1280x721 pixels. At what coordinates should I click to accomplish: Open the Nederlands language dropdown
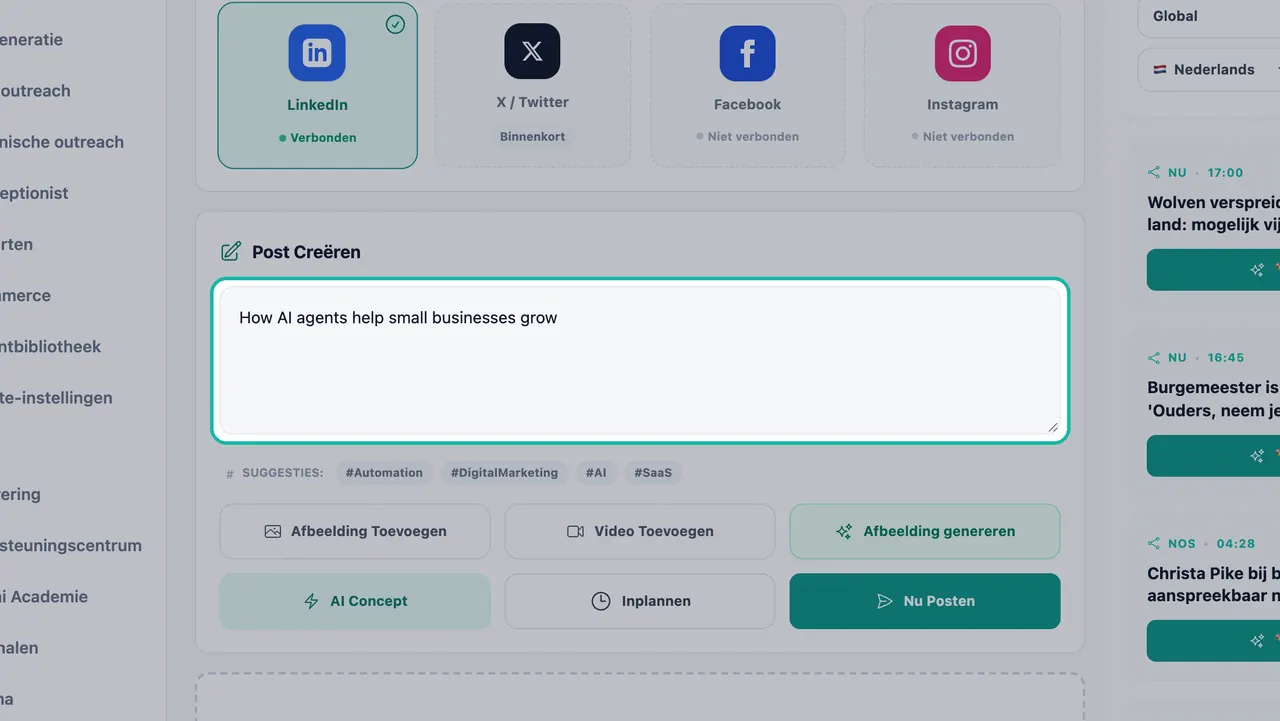point(1209,70)
